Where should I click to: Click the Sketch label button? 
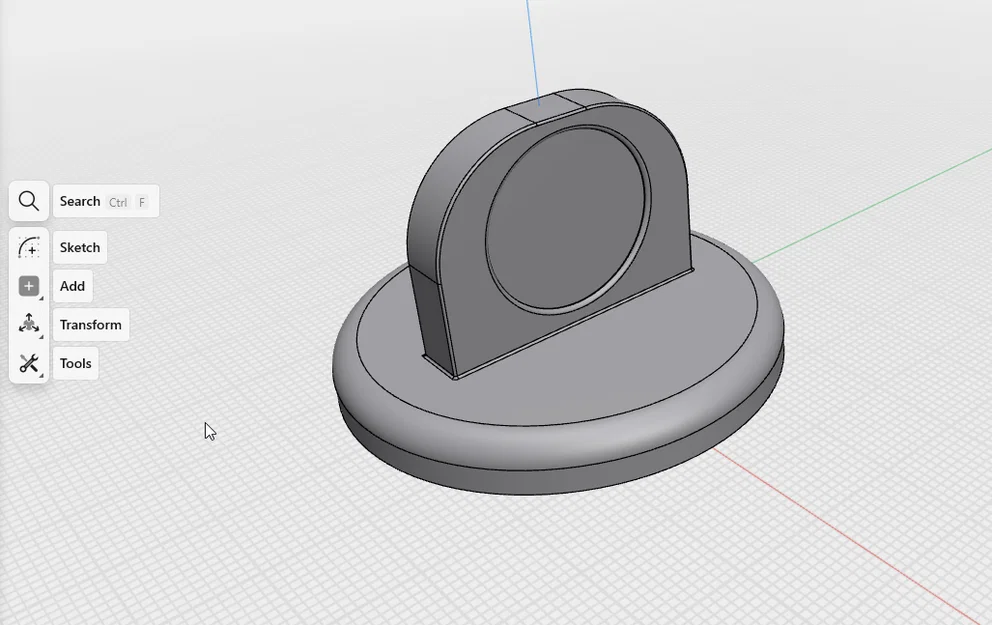point(80,247)
